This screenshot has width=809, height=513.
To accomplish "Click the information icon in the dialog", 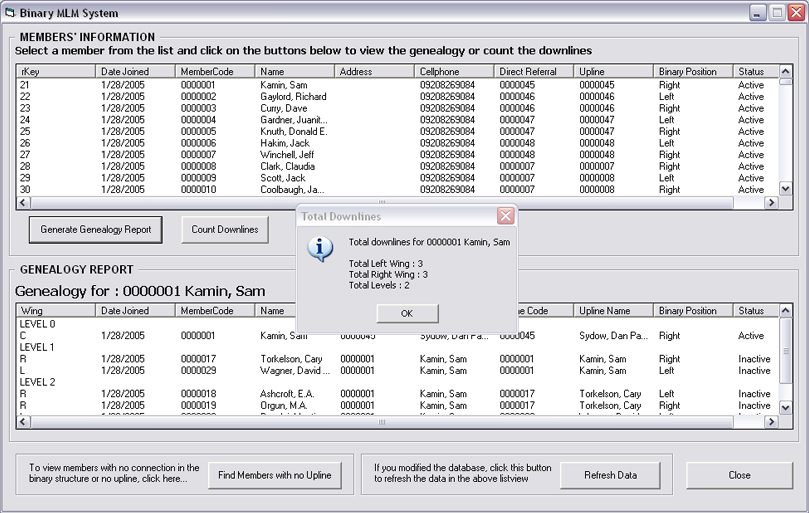I will tap(320, 249).
